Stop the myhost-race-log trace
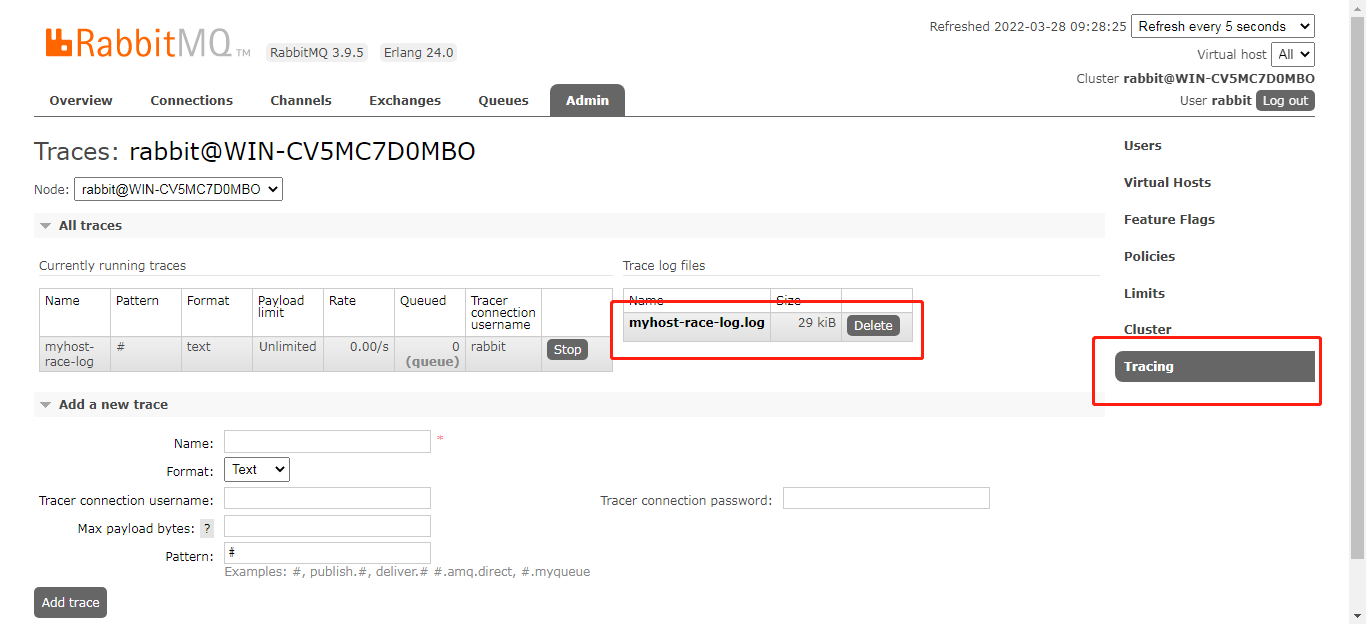Viewport: 1366px width, 624px height. 567,349
